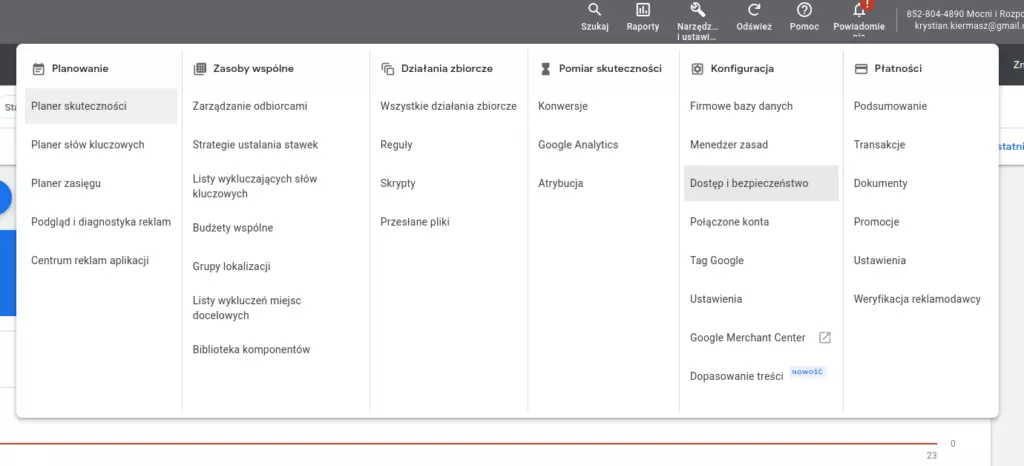Open Skrypty in Działania zbiorcze
Screen dimensions: 1024x466
tap(398, 184)
